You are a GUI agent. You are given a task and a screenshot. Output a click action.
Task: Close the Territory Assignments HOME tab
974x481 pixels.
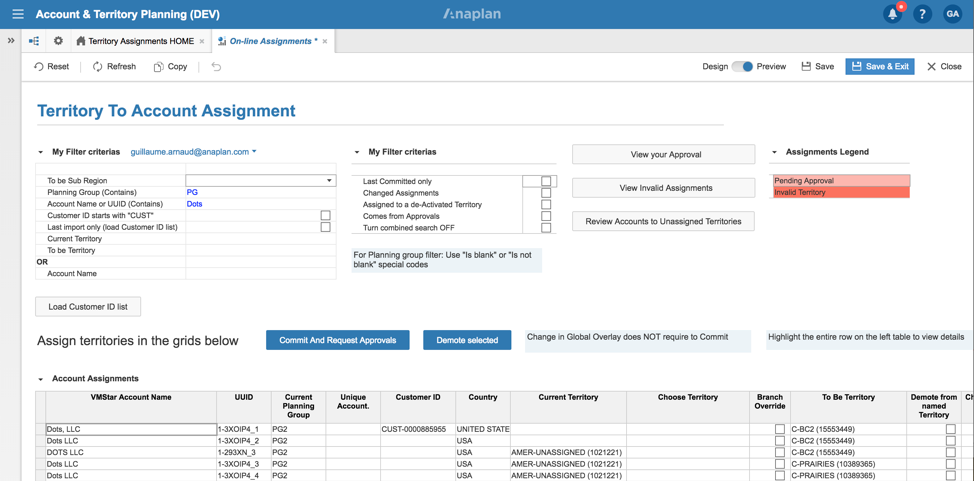coord(201,42)
